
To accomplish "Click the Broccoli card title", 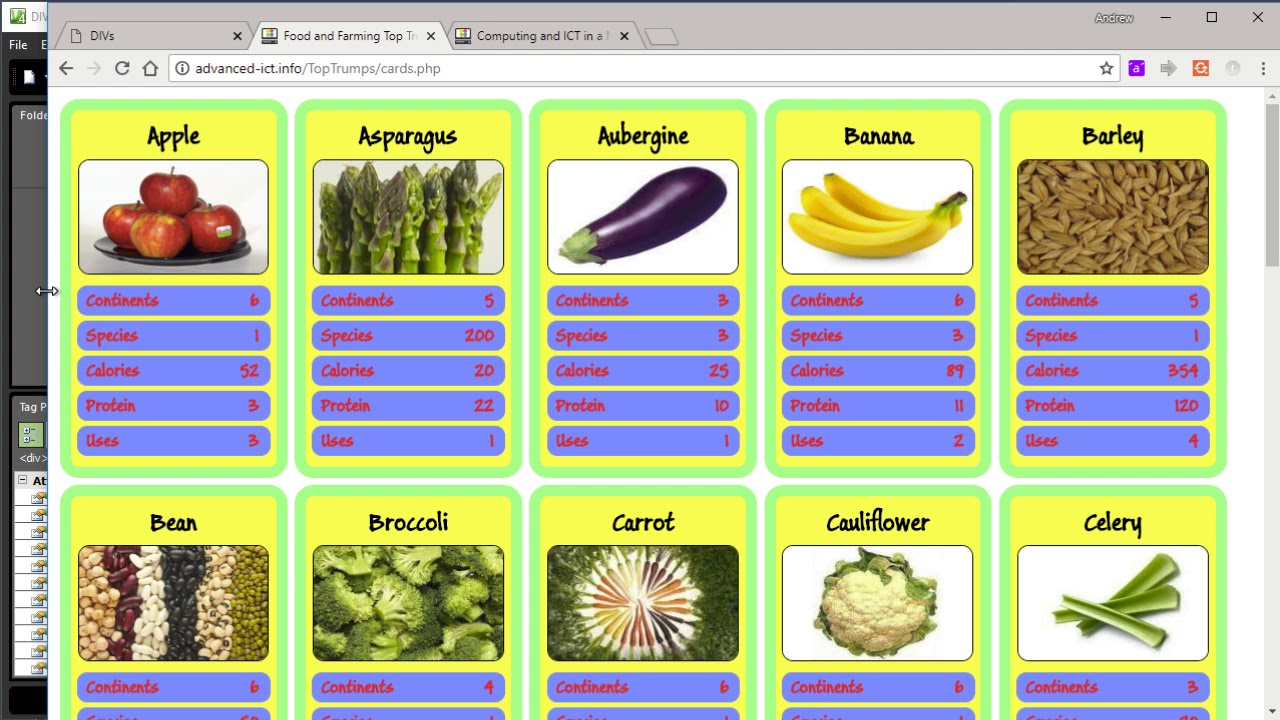I will pyautogui.click(x=408, y=522).
